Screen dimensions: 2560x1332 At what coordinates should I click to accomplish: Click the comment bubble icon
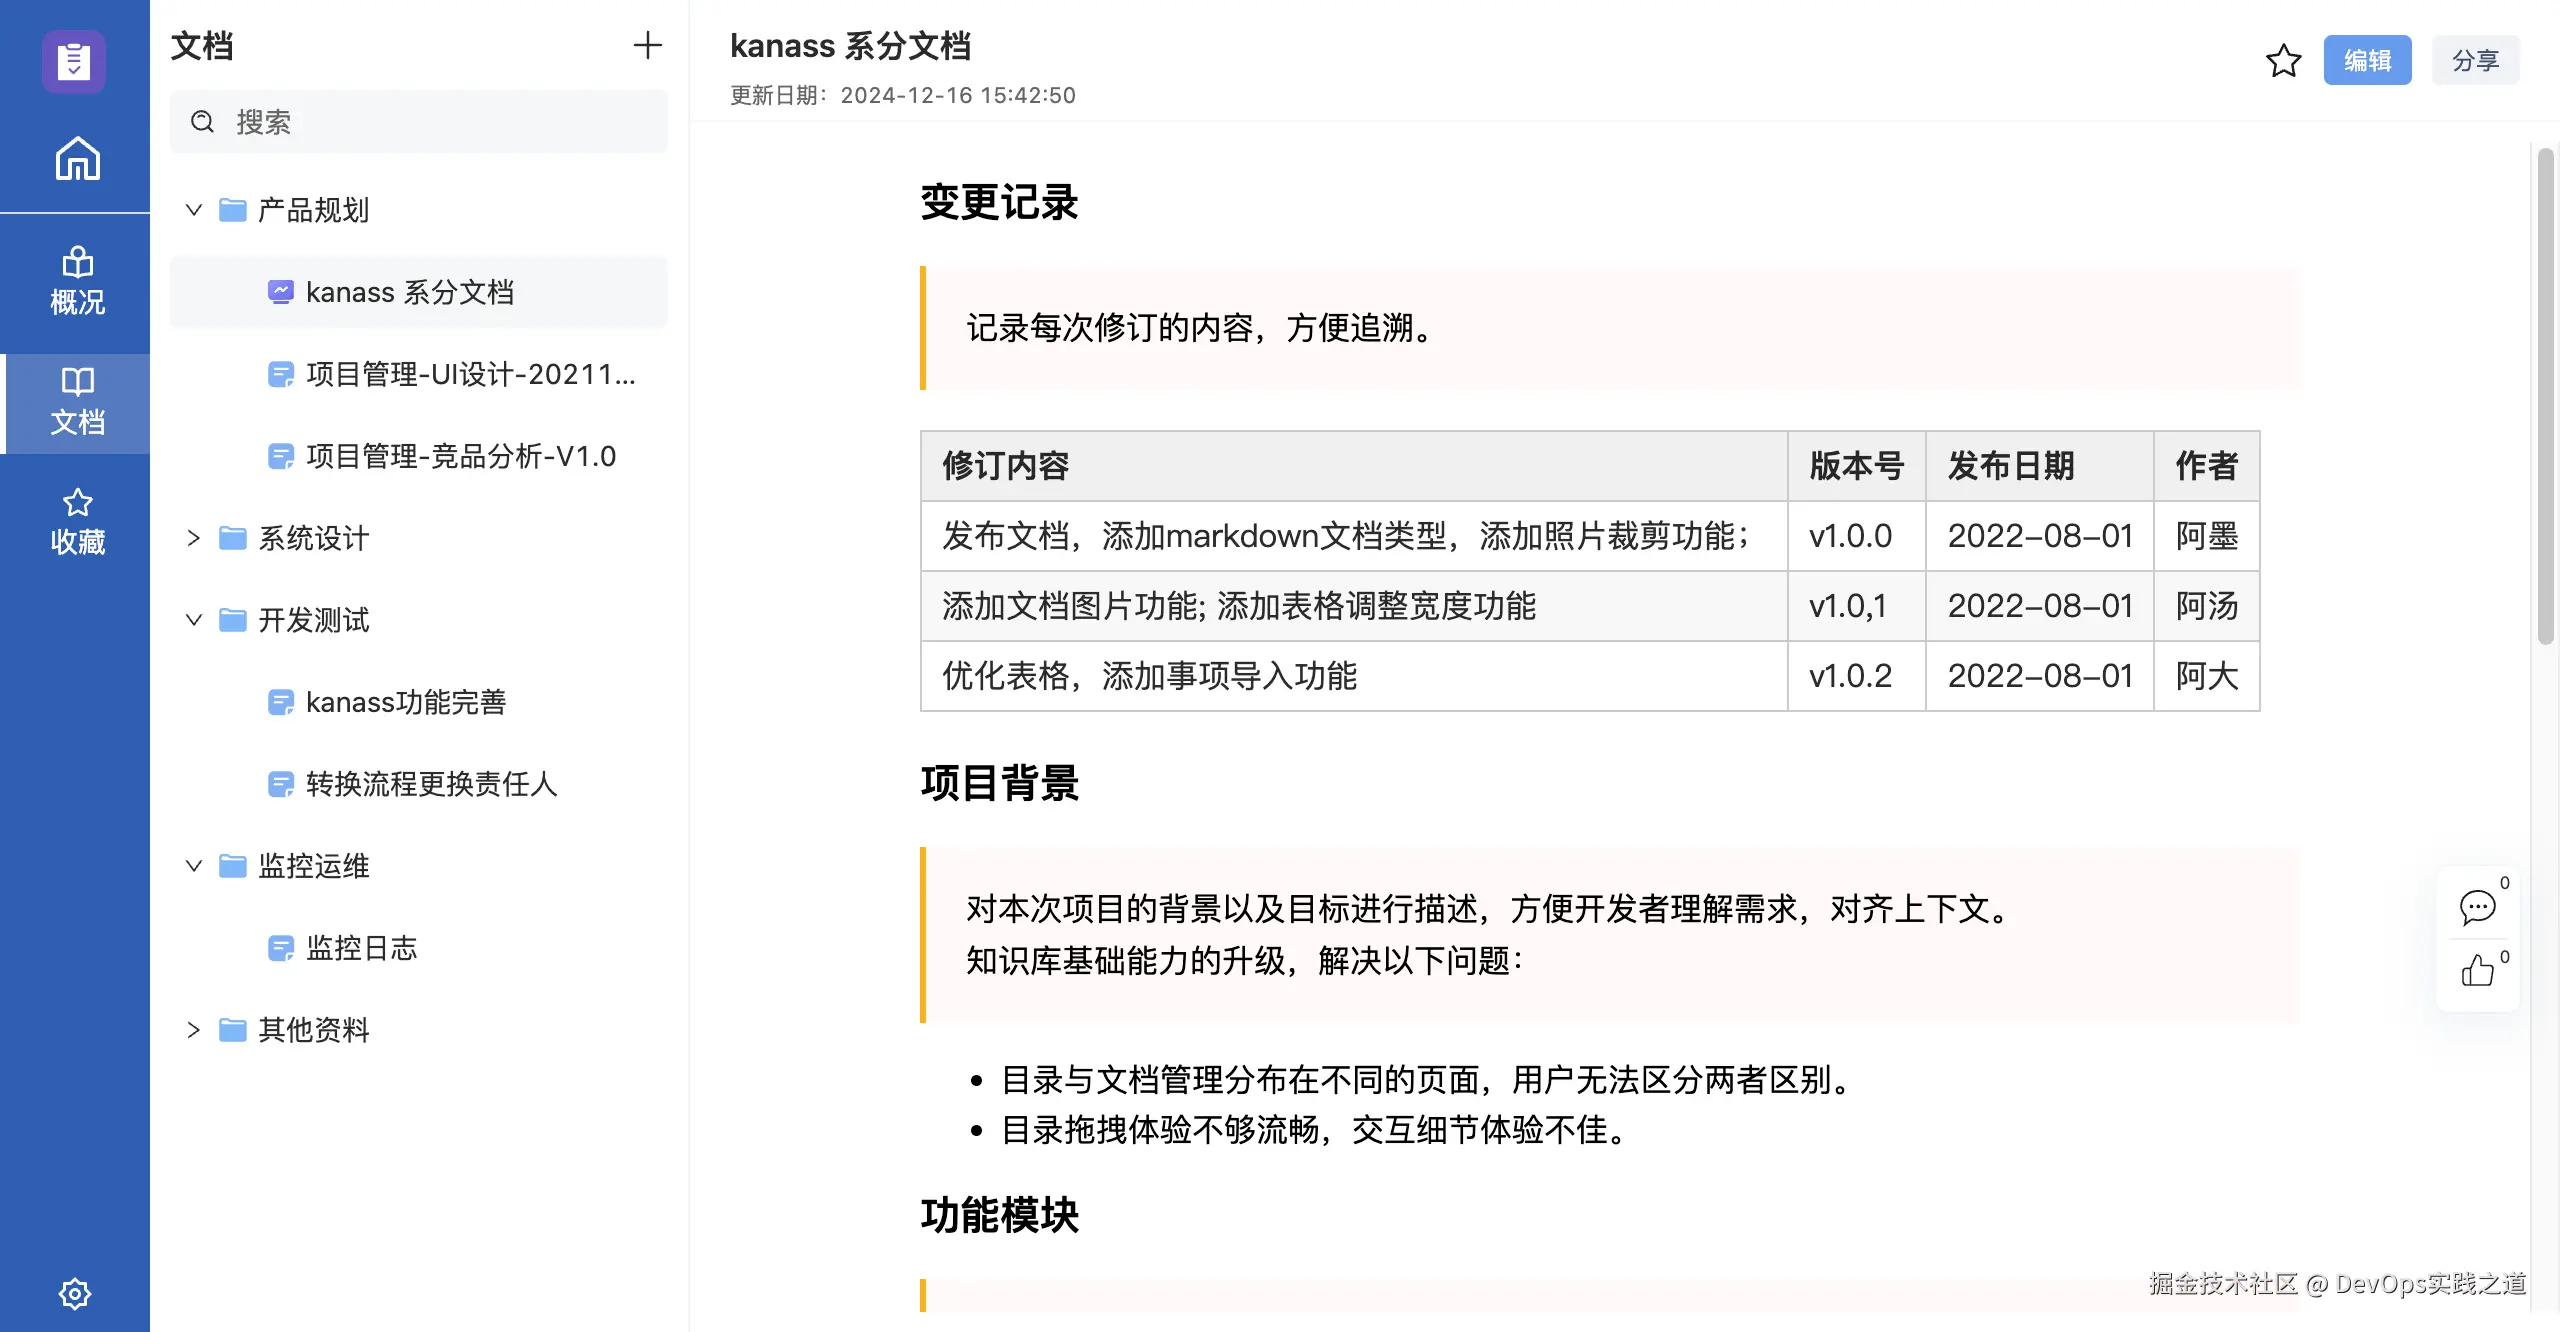coord(2477,907)
